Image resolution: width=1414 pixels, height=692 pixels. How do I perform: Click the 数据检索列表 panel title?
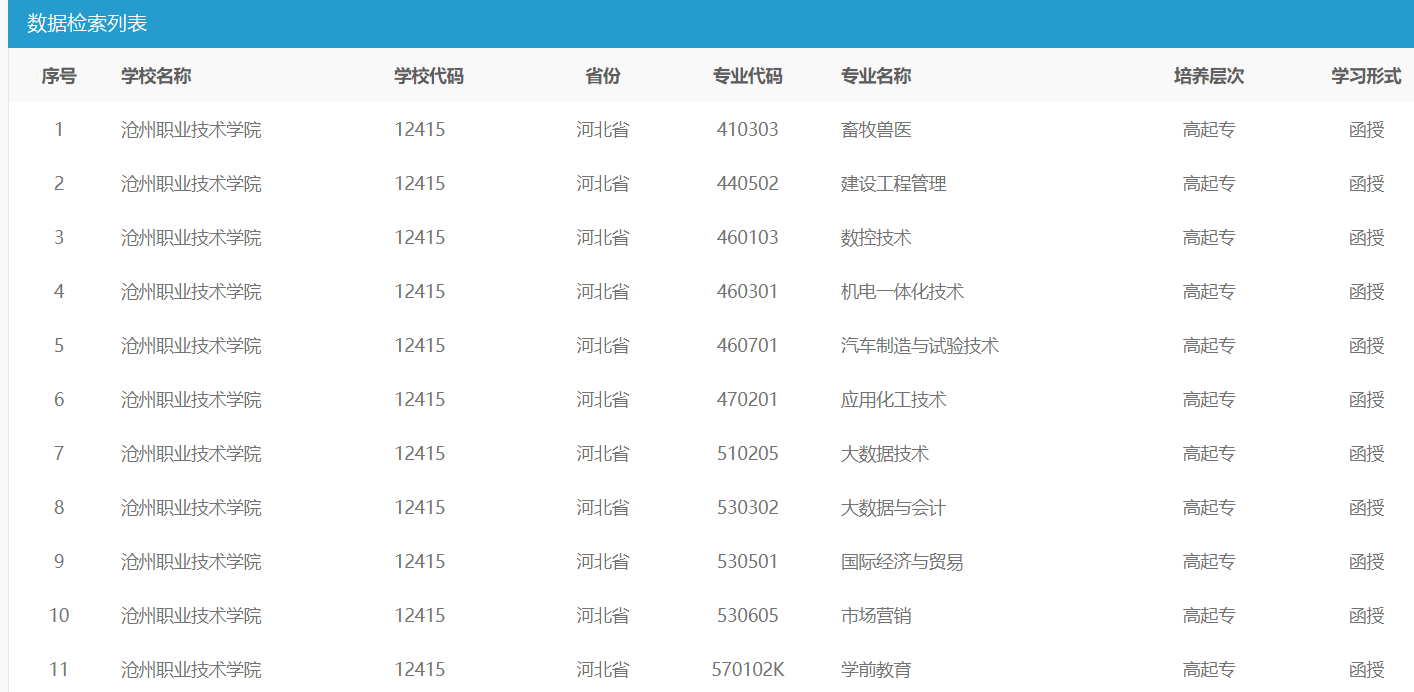87,23
